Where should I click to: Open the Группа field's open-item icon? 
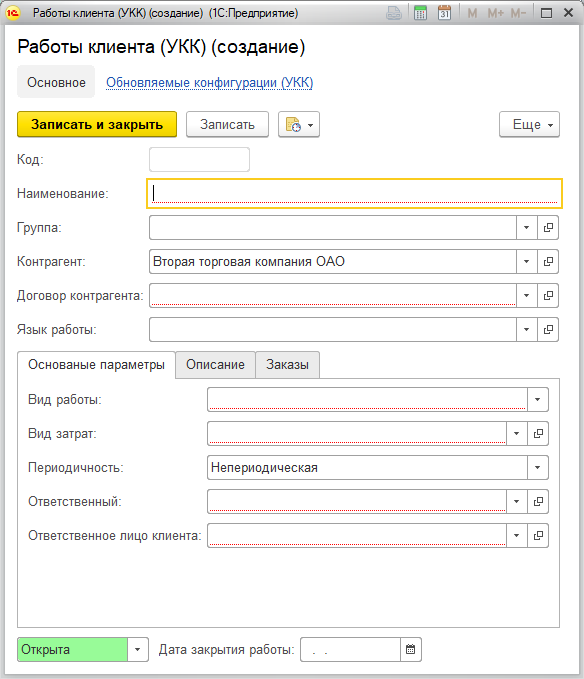(x=548, y=227)
